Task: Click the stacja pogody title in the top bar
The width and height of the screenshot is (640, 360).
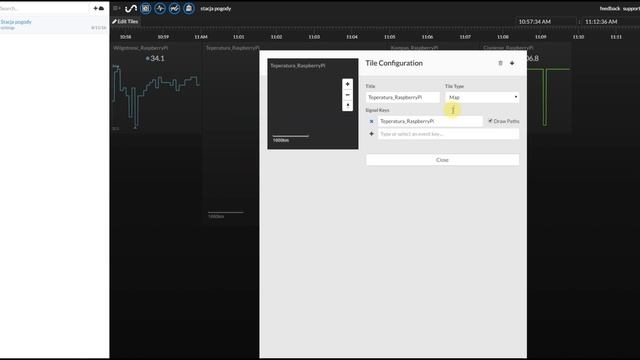Action: (216, 9)
